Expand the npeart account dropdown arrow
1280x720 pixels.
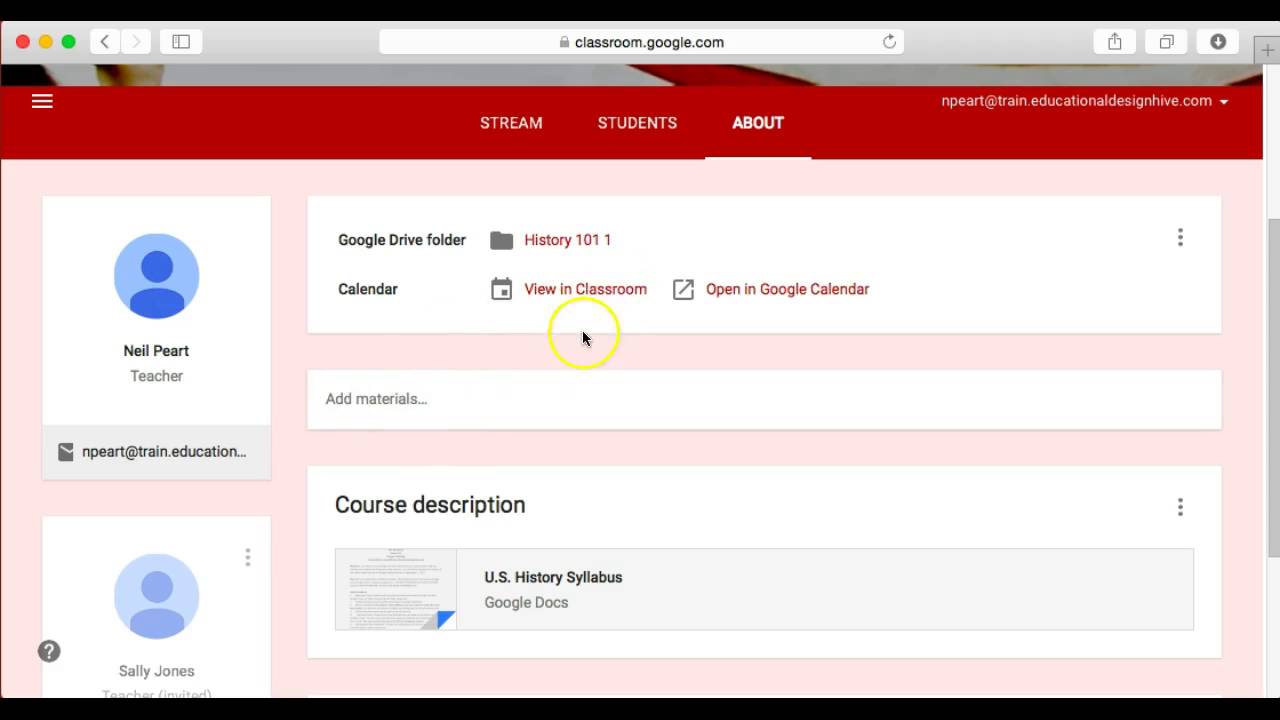pyautogui.click(x=1224, y=101)
